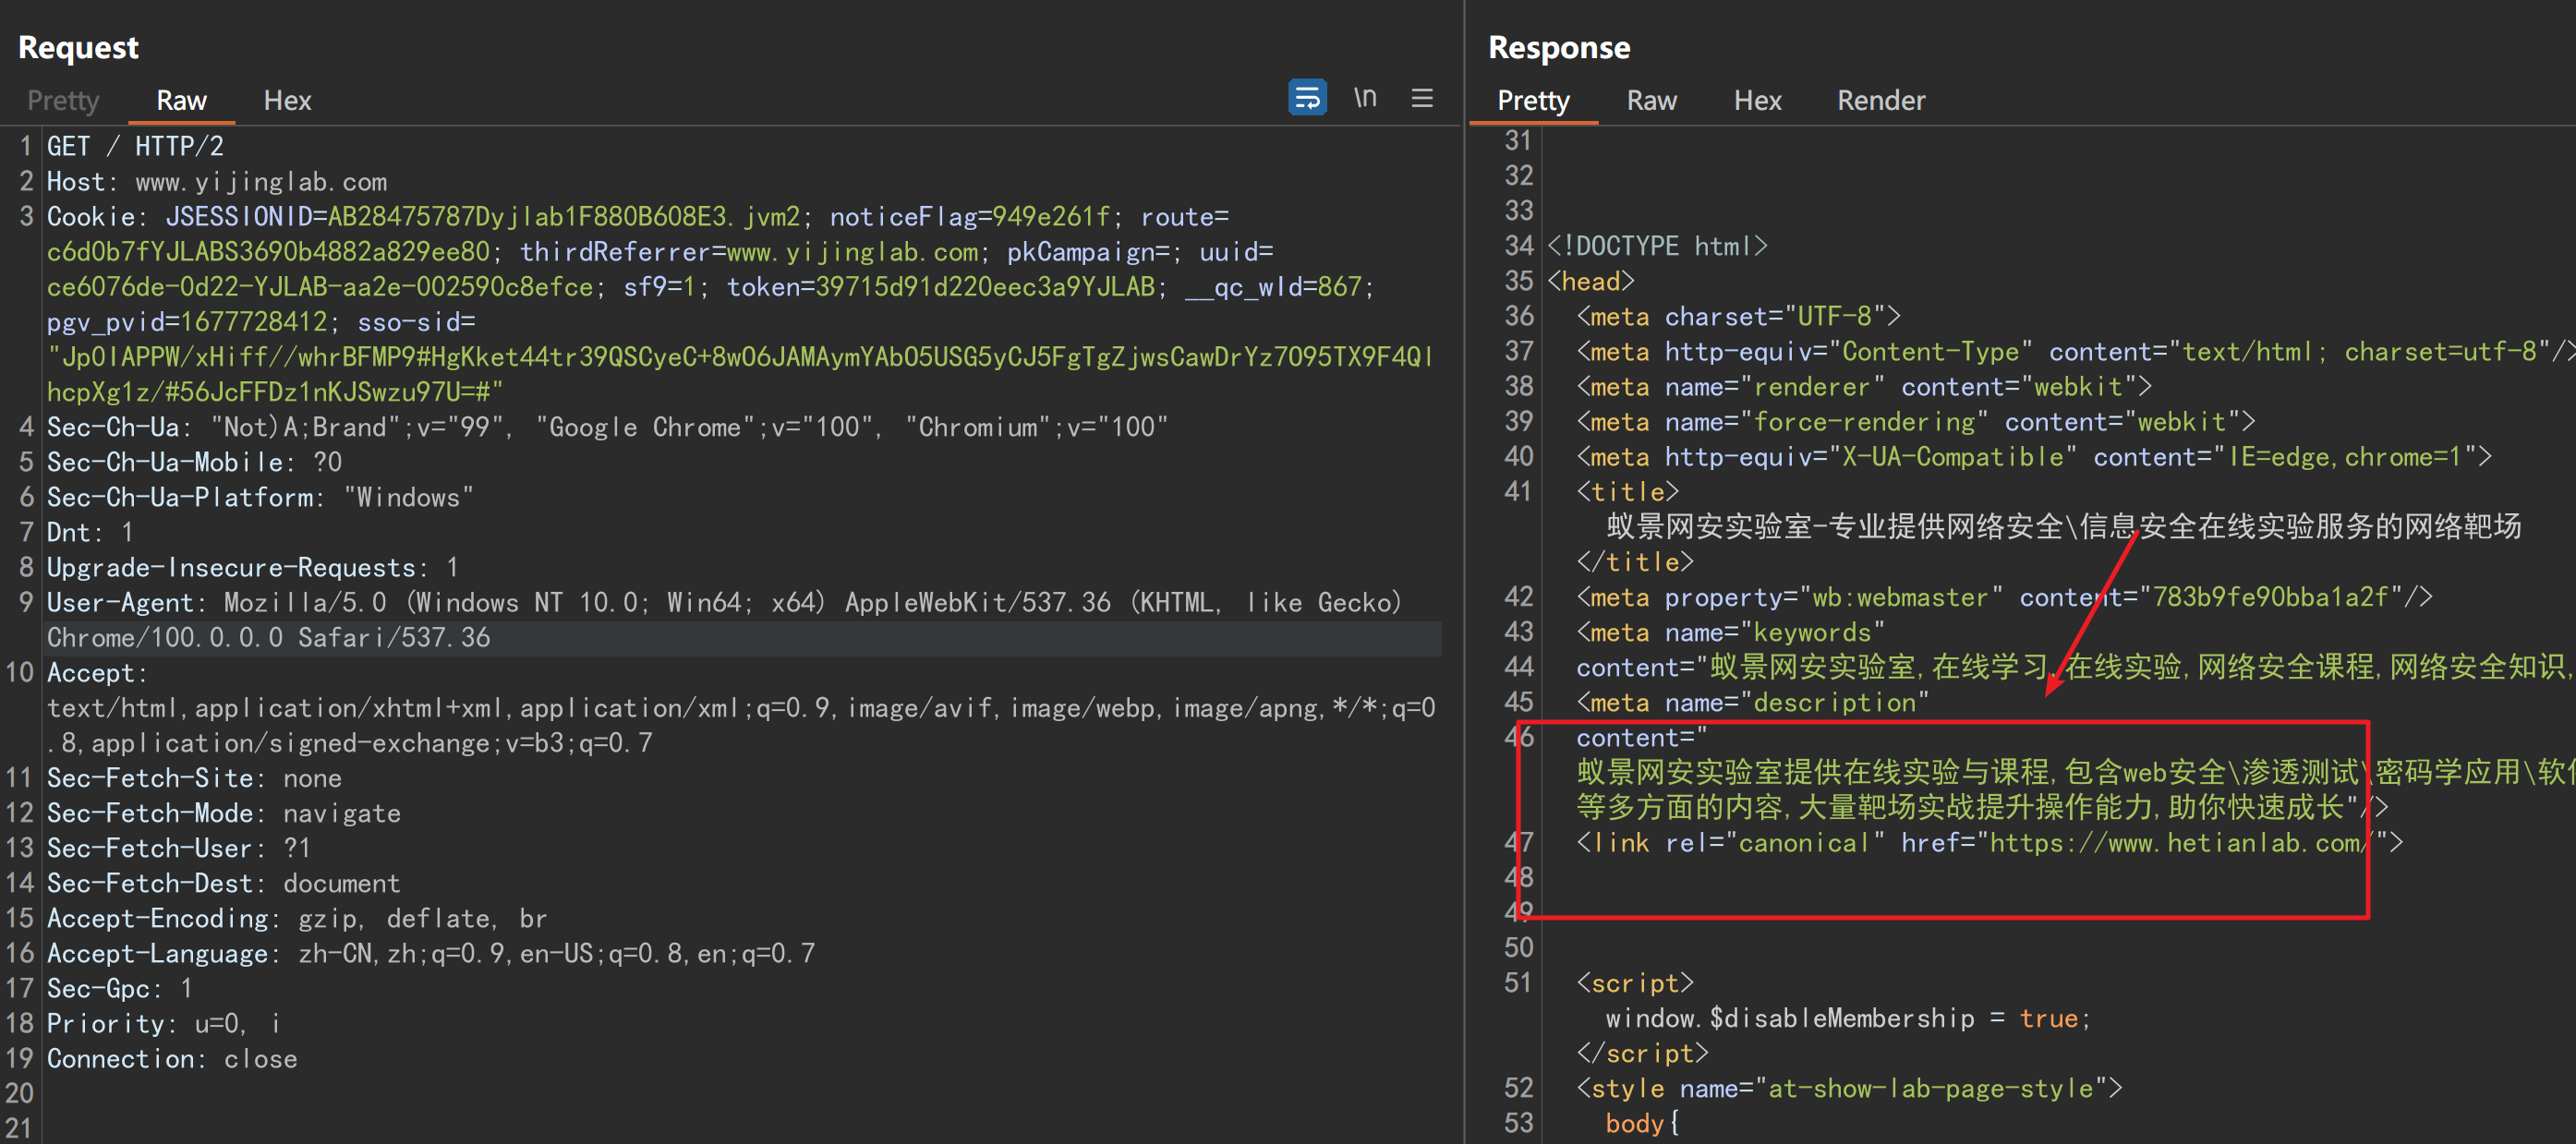Click the wb:webmaster meta property line
The image size is (2576, 1144).
2004,597
